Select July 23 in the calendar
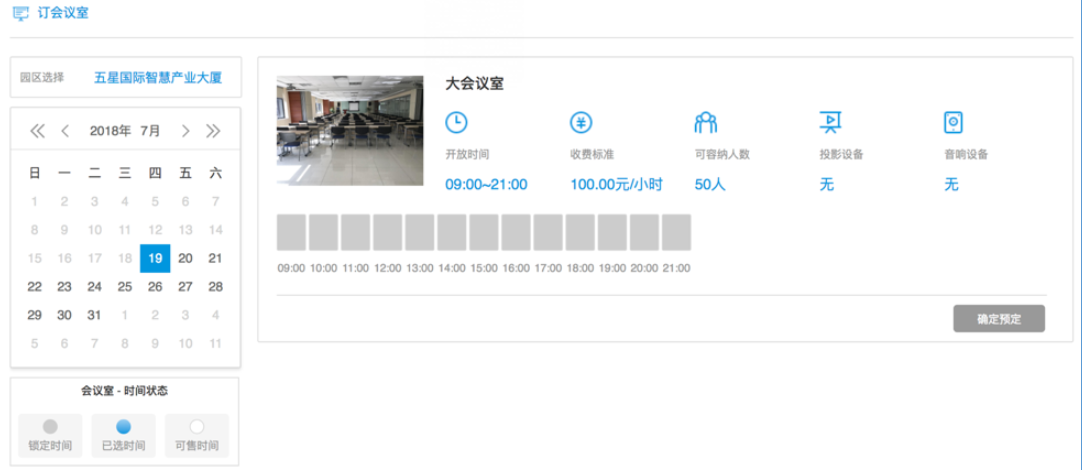This screenshot has height=470, width=1082. tap(64, 286)
